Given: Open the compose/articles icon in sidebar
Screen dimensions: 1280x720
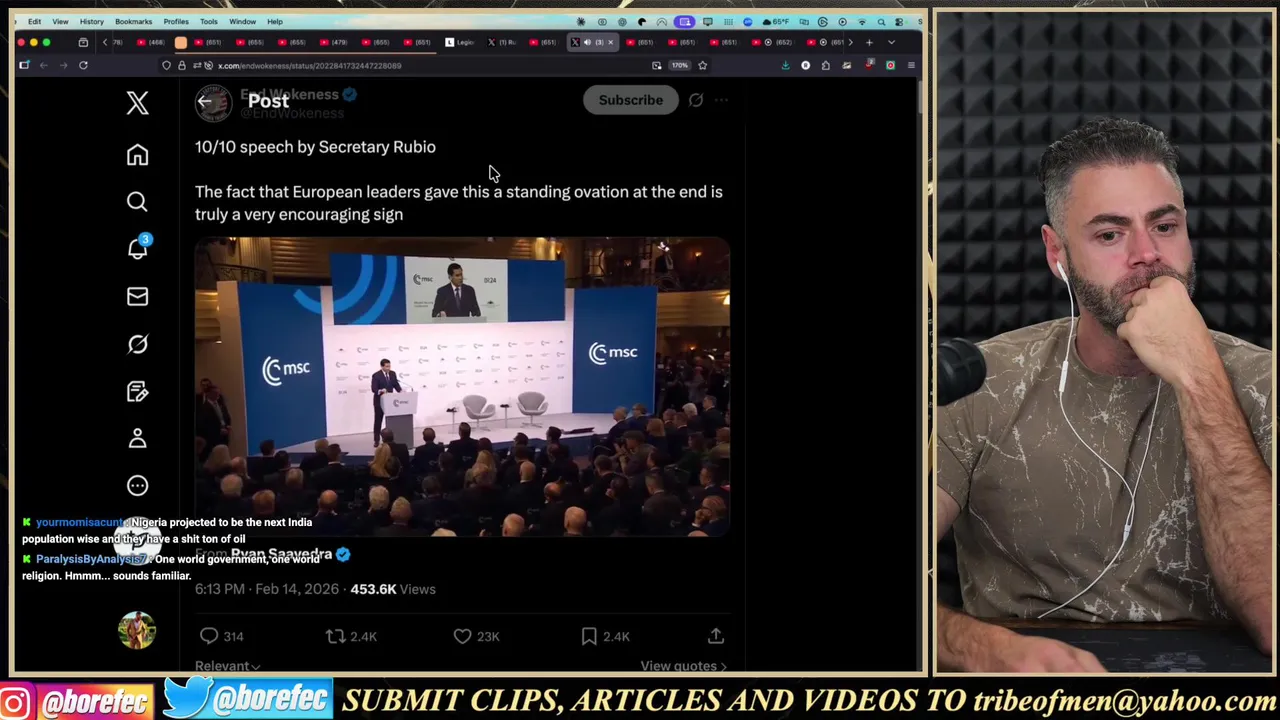Looking at the screenshot, I should (x=137, y=391).
